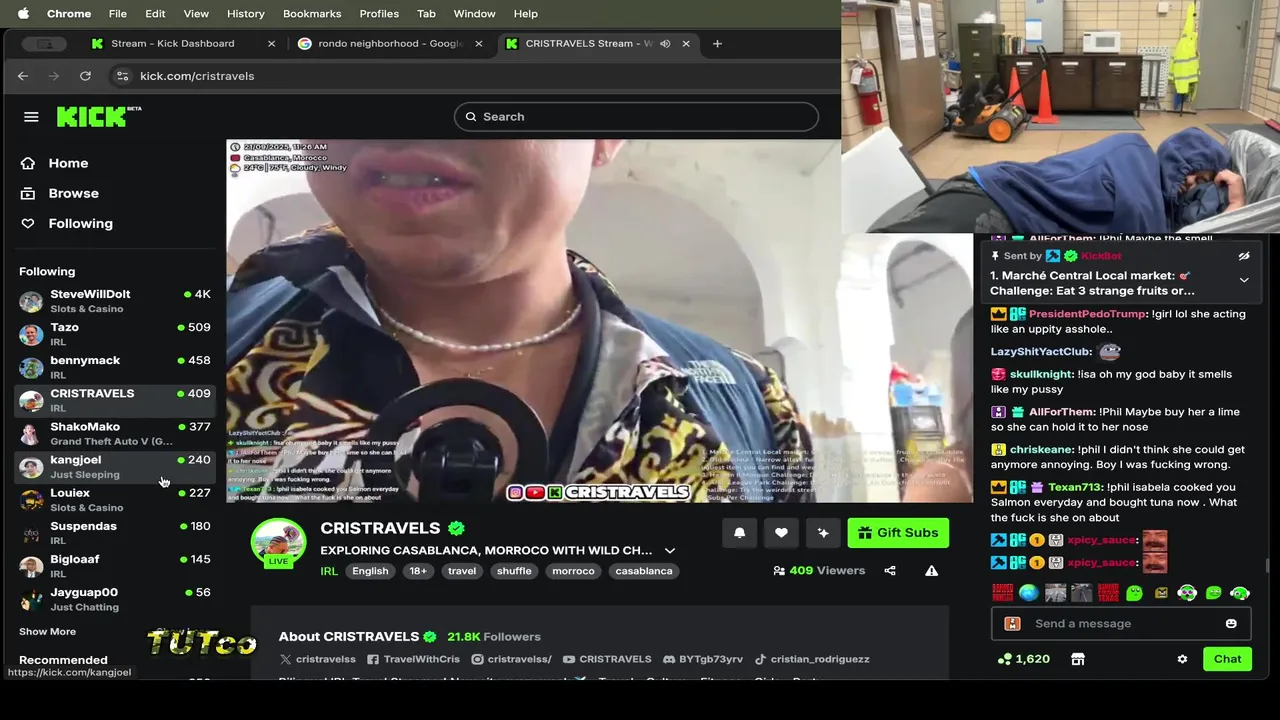
Task: Expand the stream title chevron
Action: (670, 551)
